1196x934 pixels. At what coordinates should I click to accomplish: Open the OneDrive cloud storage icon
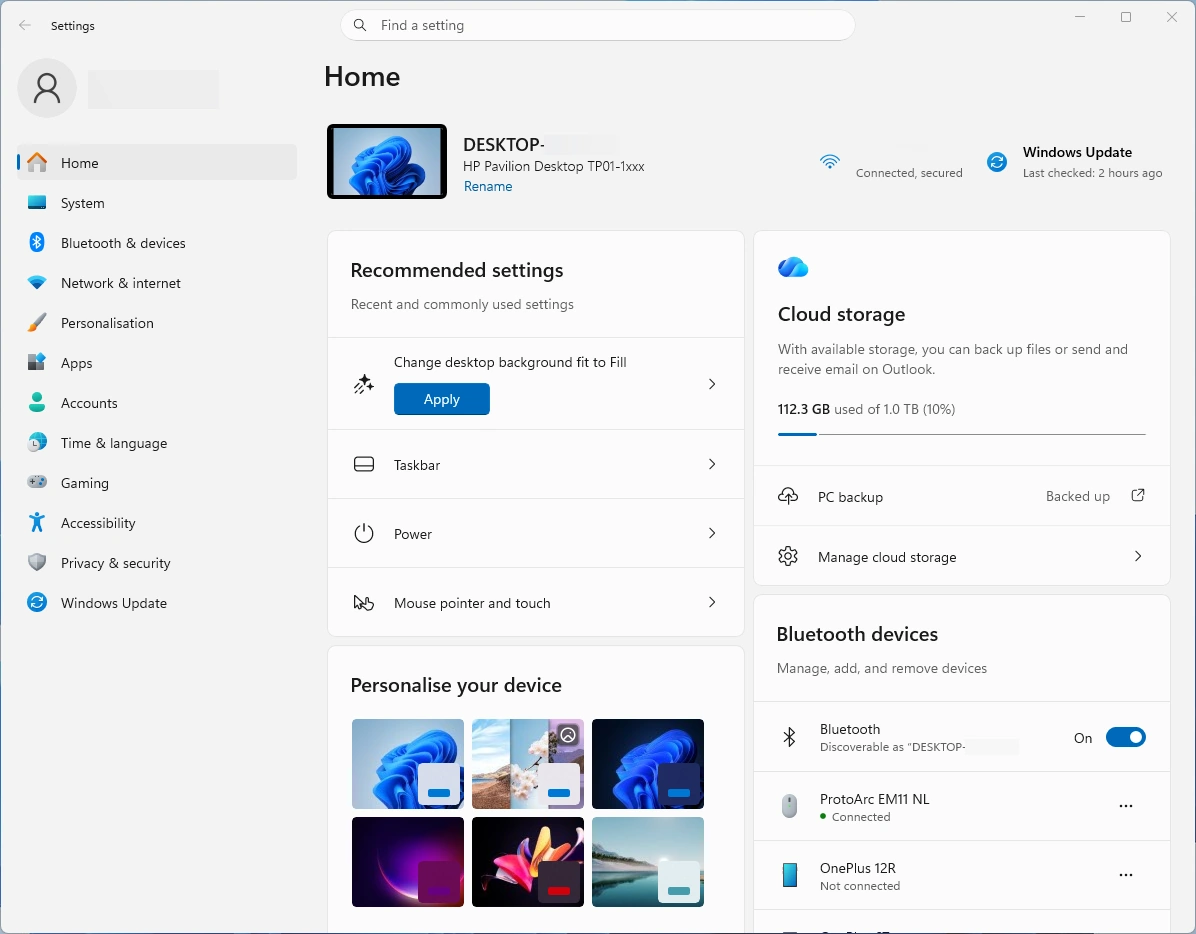tap(792, 267)
